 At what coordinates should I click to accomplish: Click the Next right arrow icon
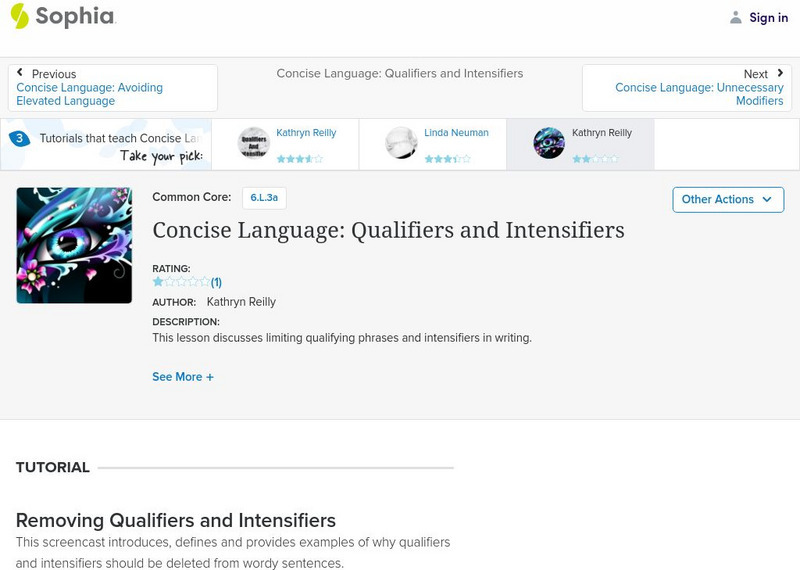click(780, 73)
